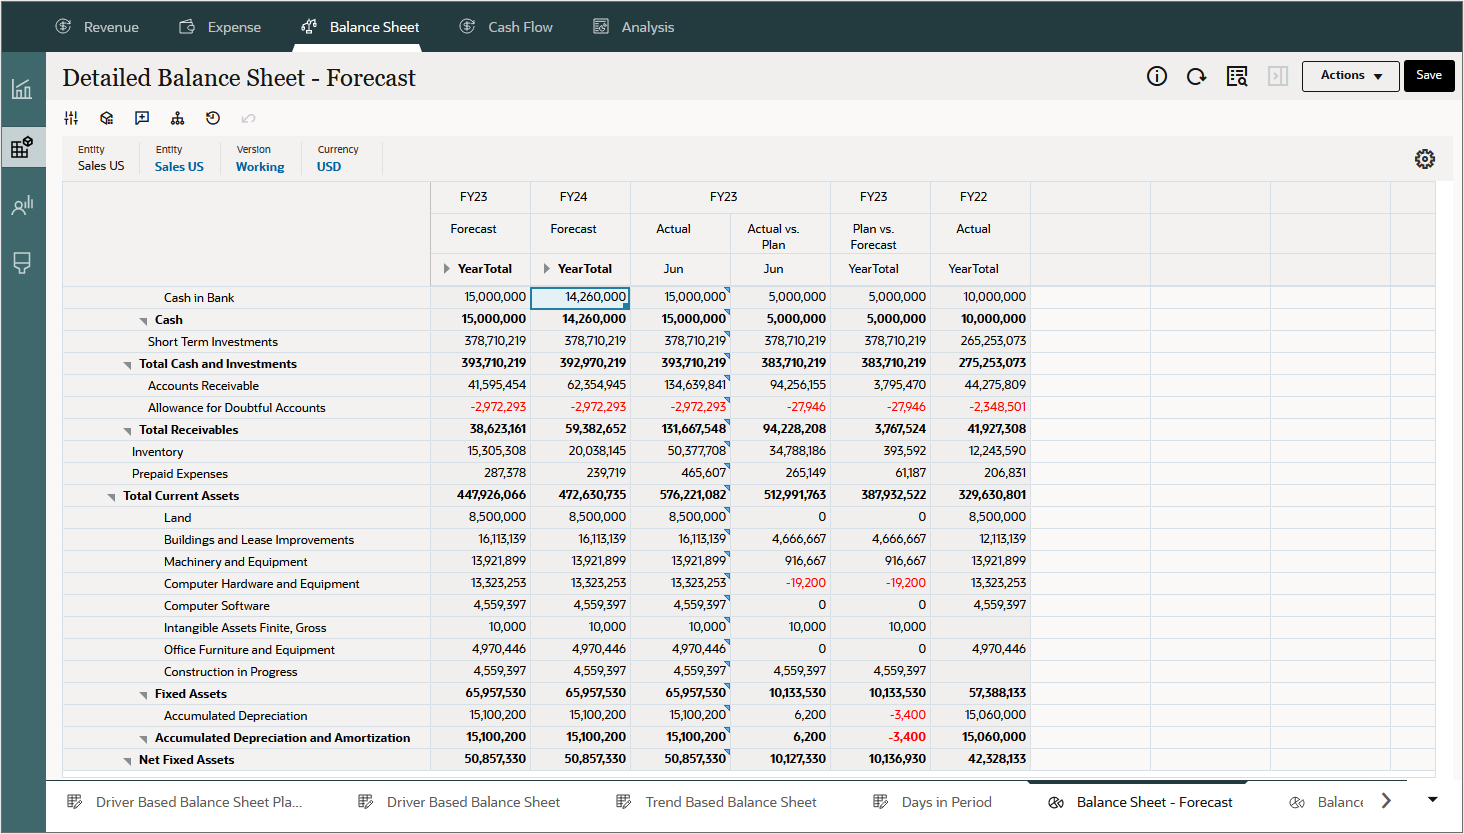
Task: Click the Accumulated Depreciation row label
Action: 236,716
